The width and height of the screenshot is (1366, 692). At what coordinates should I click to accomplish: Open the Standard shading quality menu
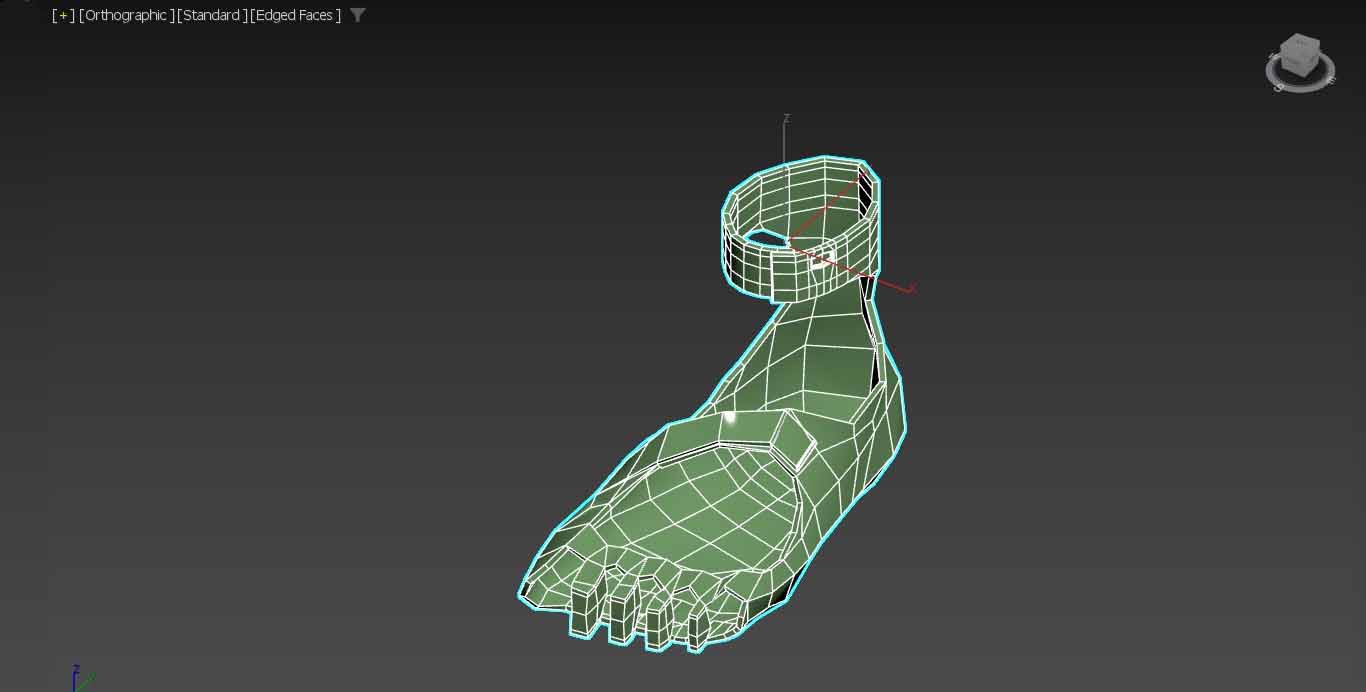coord(212,15)
